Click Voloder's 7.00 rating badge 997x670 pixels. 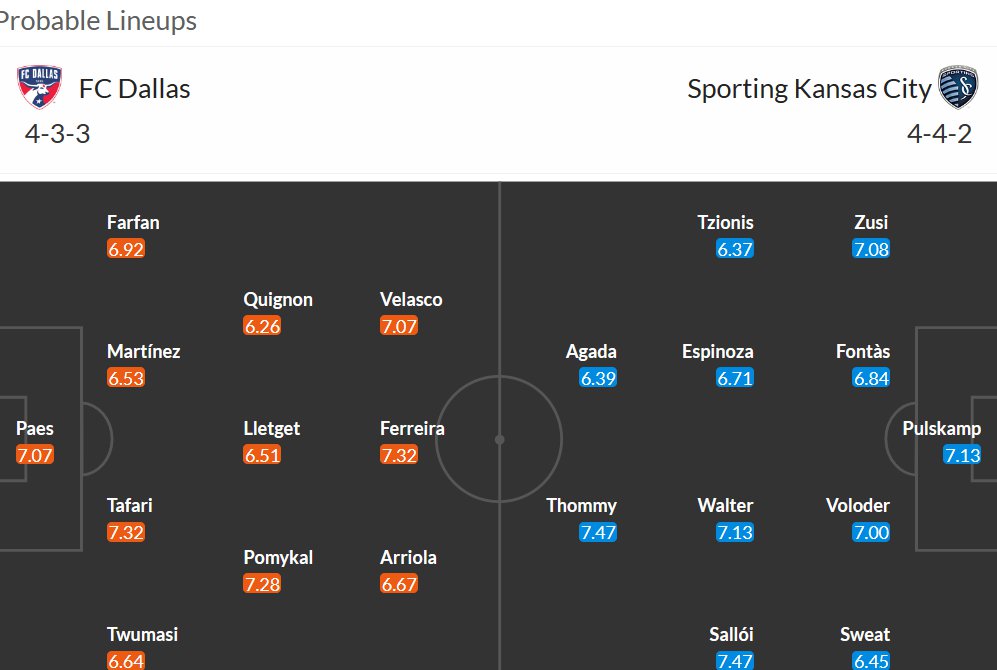(x=870, y=532)
